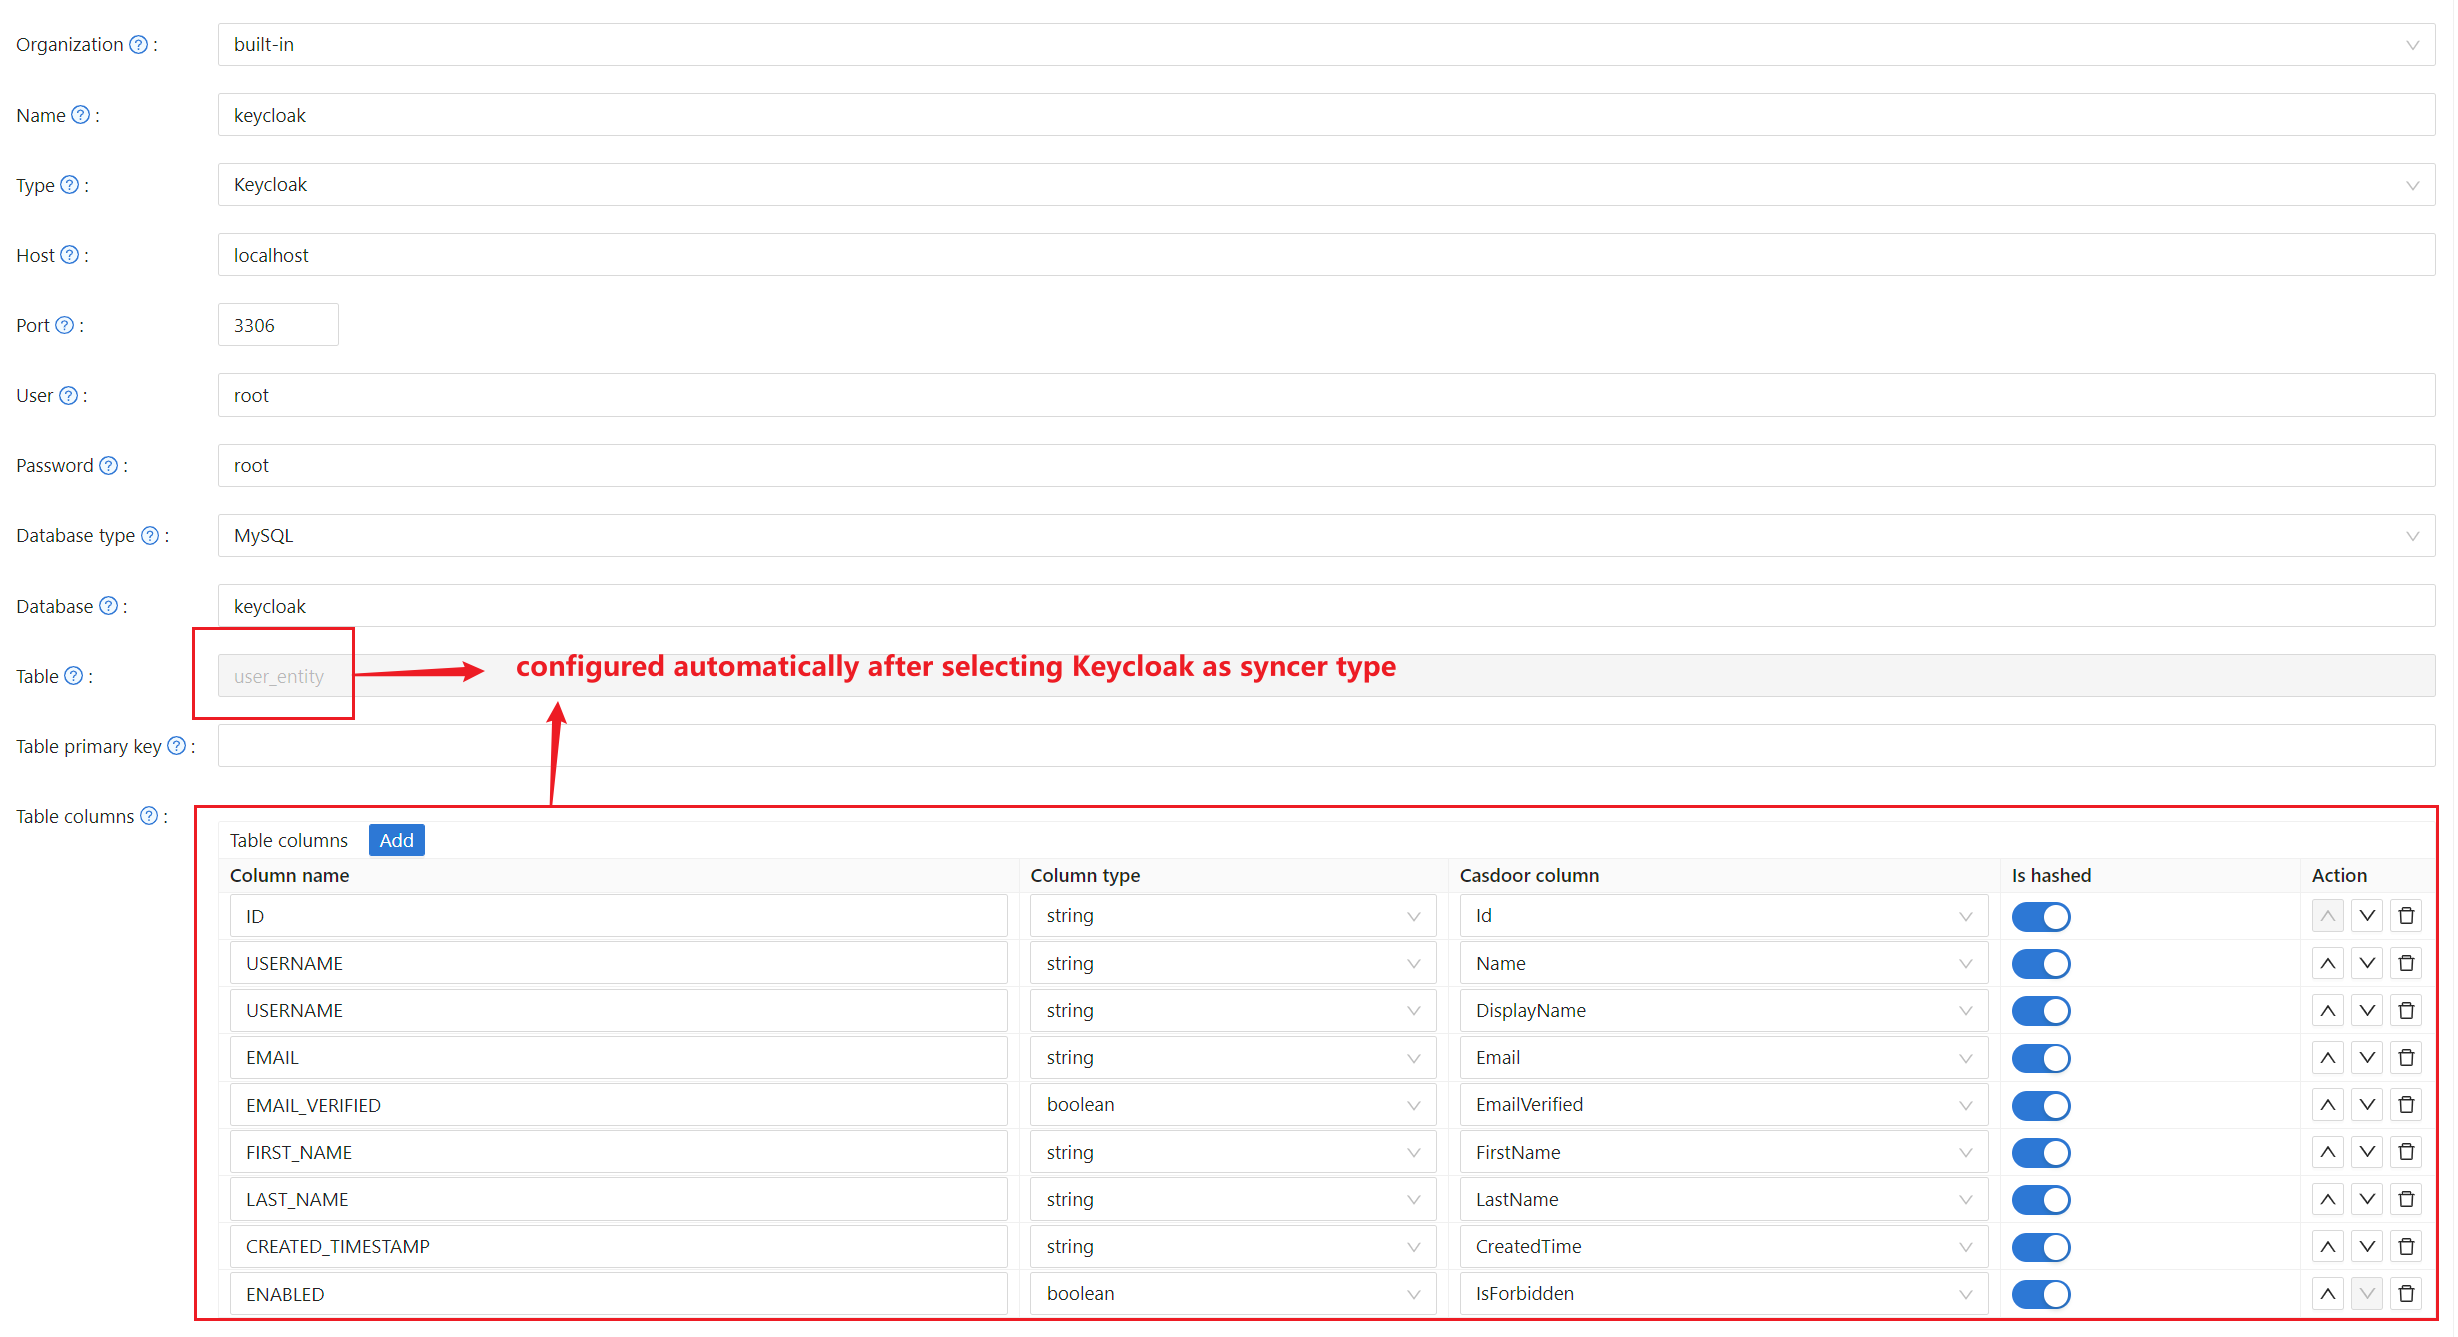Toggle Is hashed switch for LAST_NAME
Screen dimensions: 2458x1337
pyautogui.click(x=2040, y=1200)
